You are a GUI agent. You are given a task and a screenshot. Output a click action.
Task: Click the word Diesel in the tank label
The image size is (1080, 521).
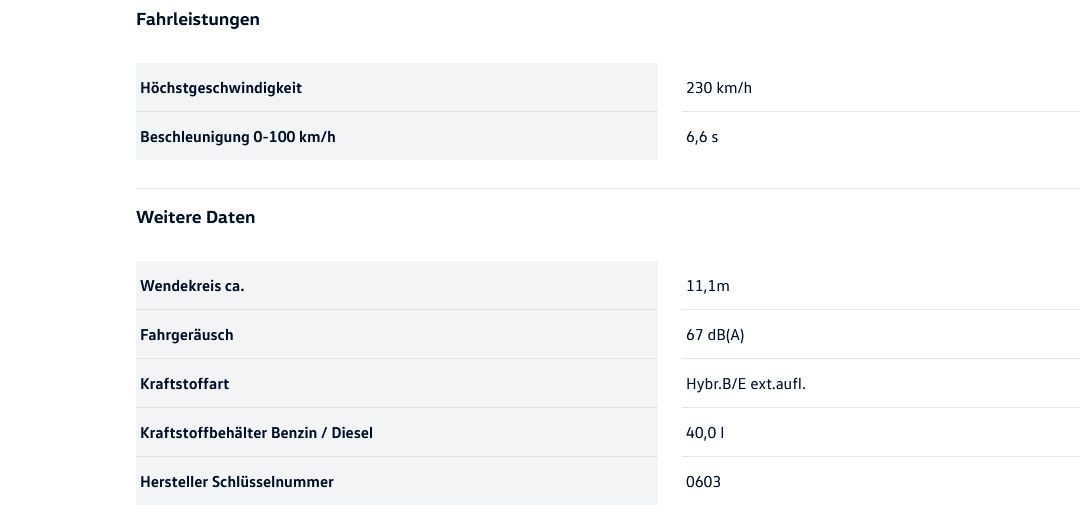(352, 433)
